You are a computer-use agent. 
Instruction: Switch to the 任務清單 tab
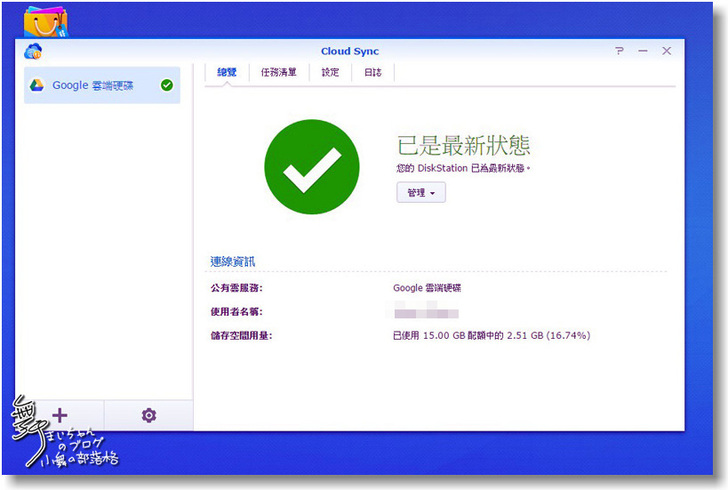click(x=279, y=72)
